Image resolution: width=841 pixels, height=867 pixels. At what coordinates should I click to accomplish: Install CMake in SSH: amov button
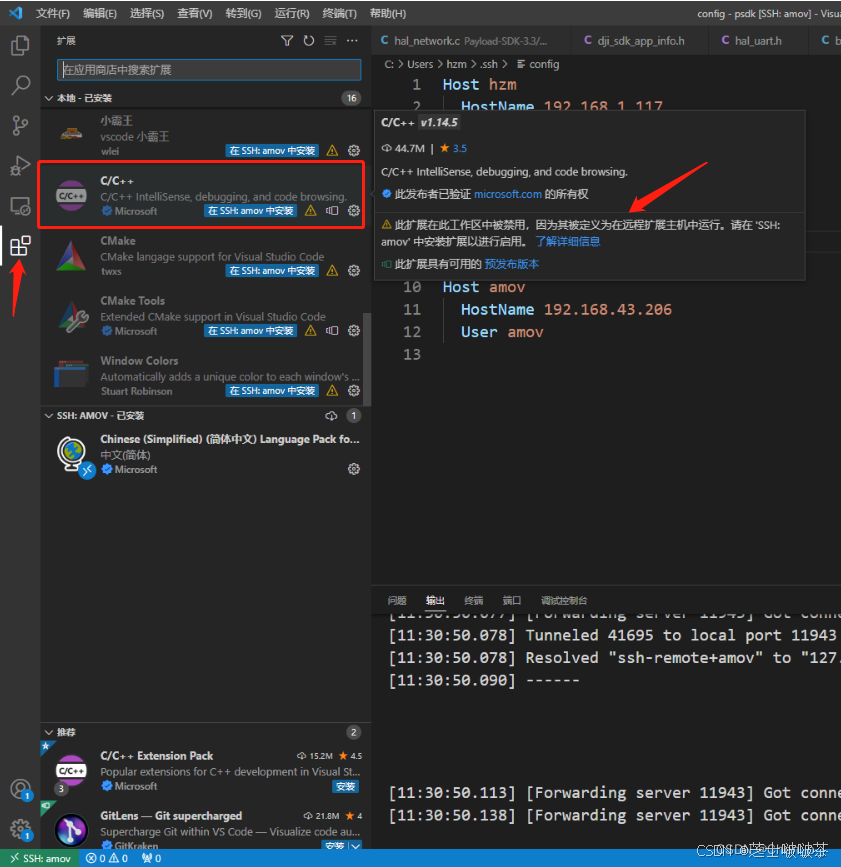pos(272,270)
